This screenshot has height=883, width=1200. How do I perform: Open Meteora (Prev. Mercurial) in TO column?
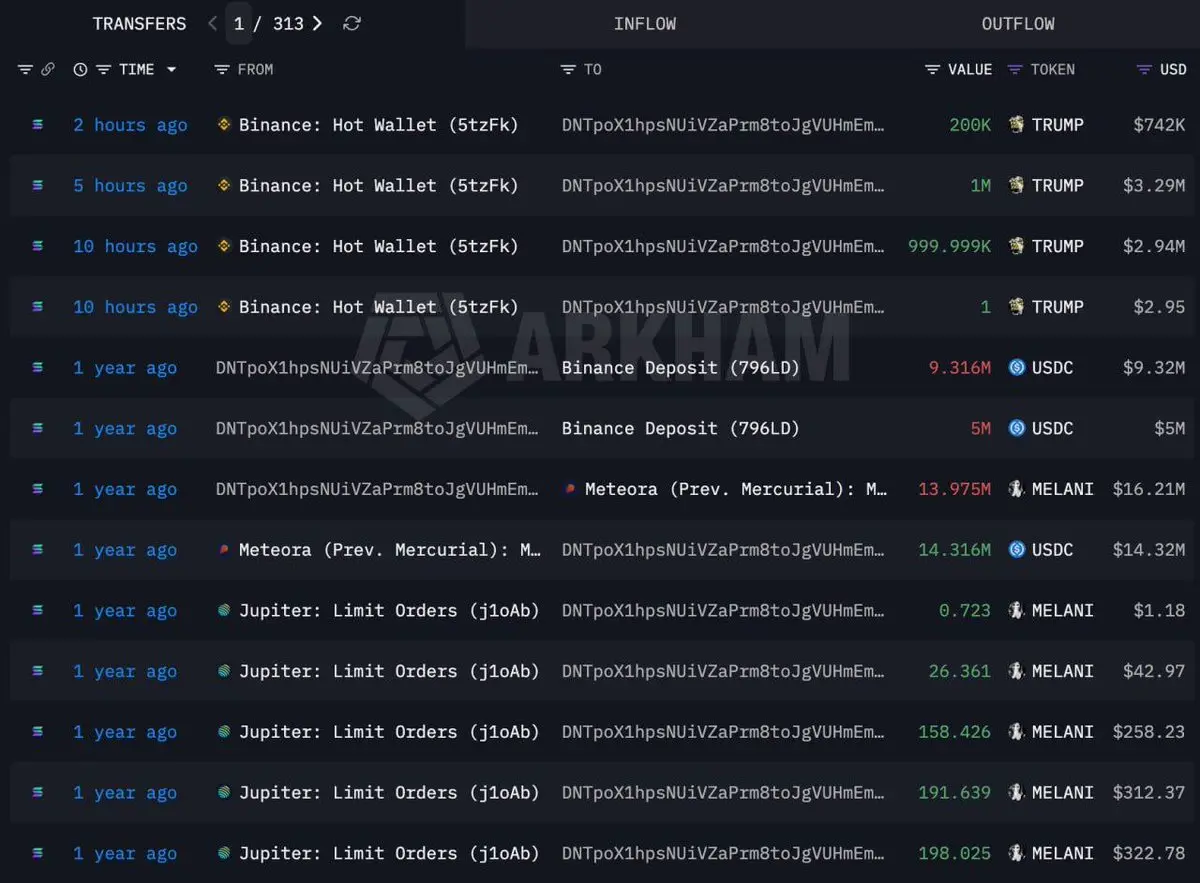[x=736, y=489]
